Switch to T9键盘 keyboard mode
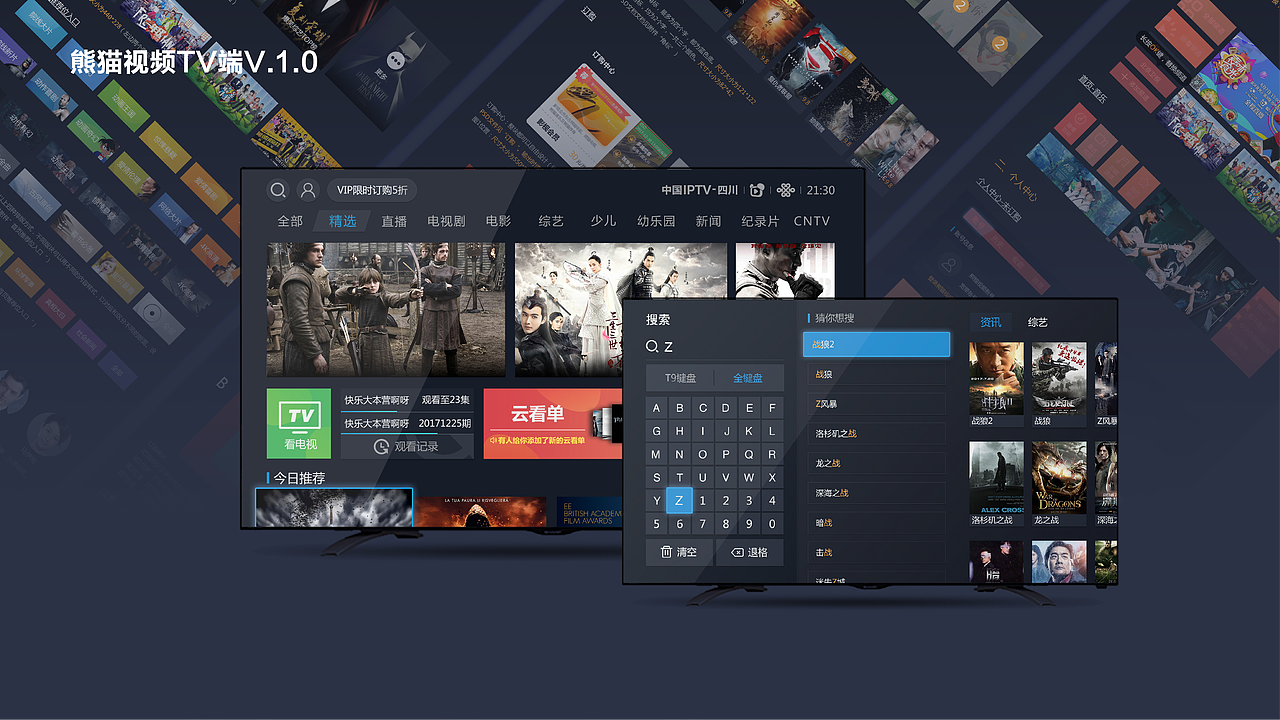This screenshot has height=720, width=1280. [x=680, y=378]
